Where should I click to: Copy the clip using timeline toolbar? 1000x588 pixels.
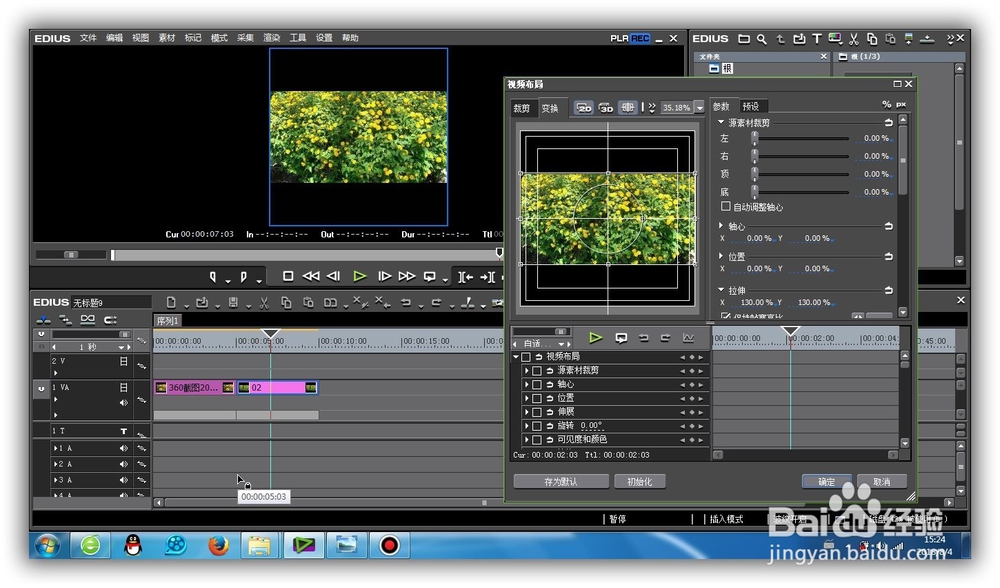(x=286, y=303)
